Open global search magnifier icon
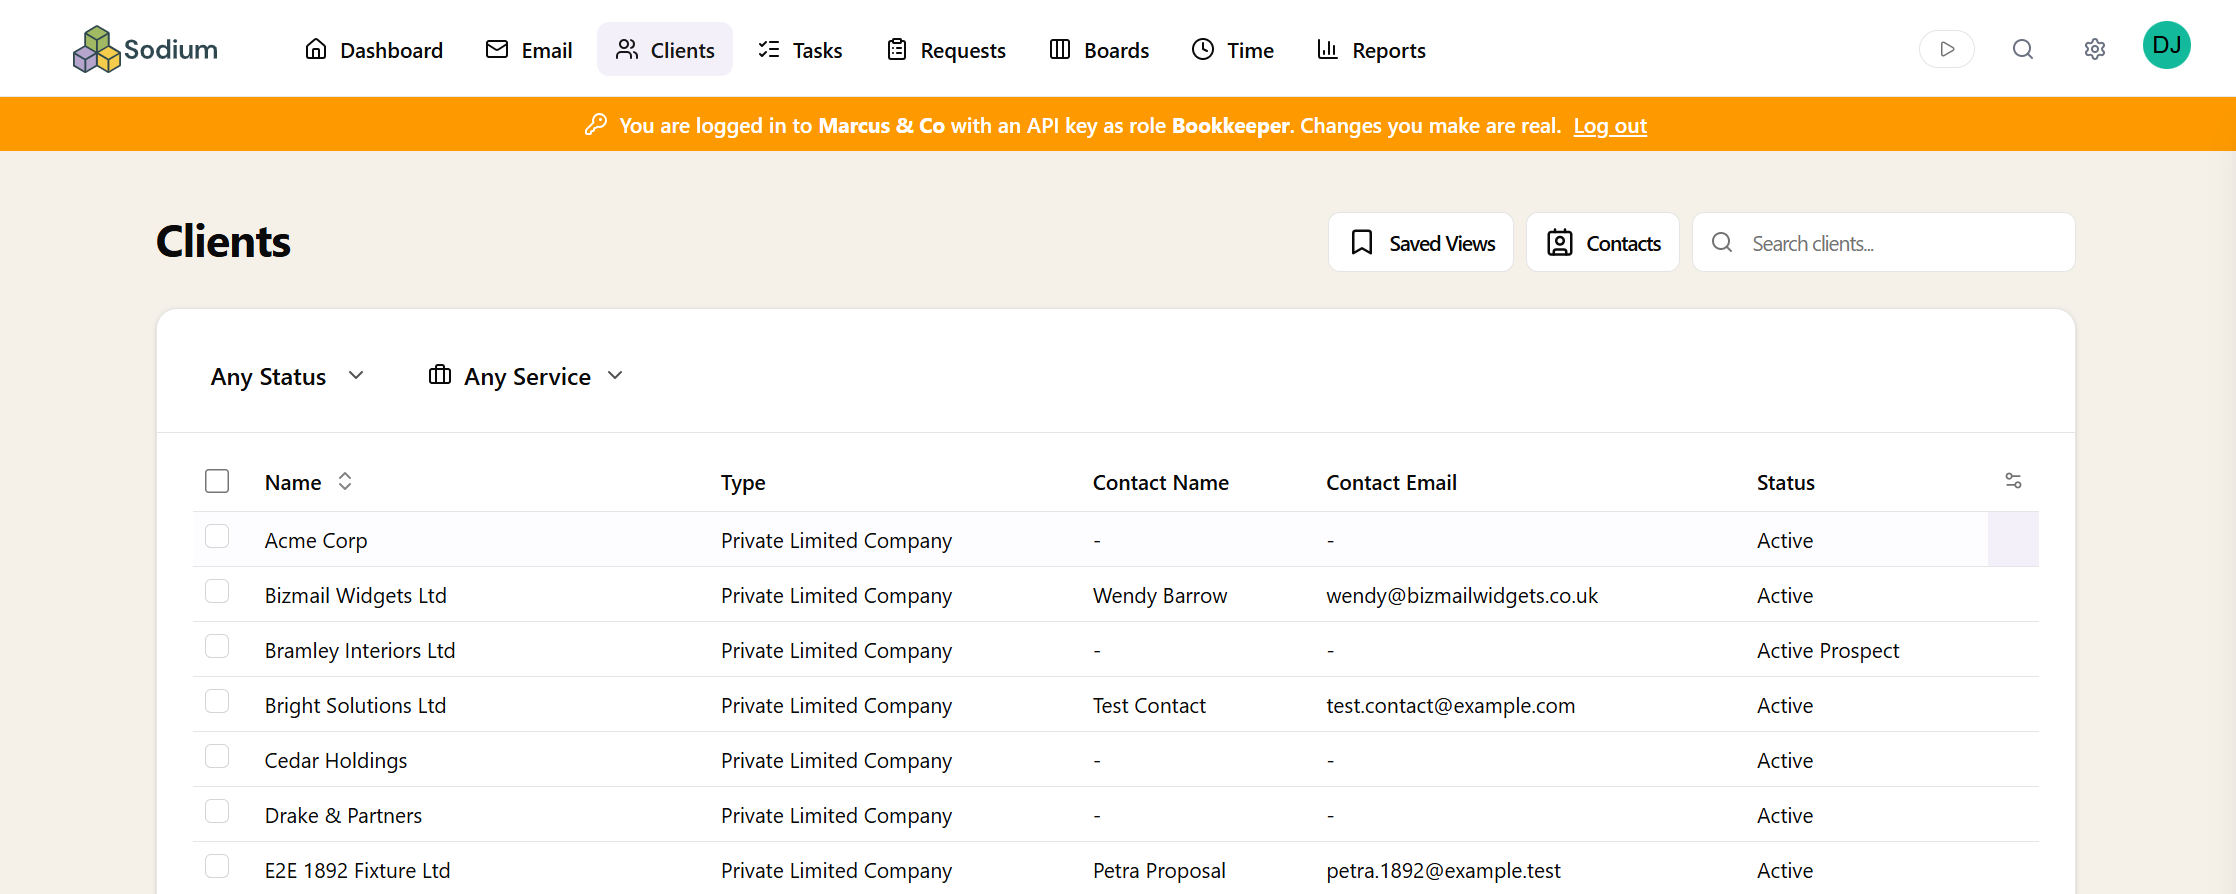This screenshot has width=2236, height=894. 2022,49
